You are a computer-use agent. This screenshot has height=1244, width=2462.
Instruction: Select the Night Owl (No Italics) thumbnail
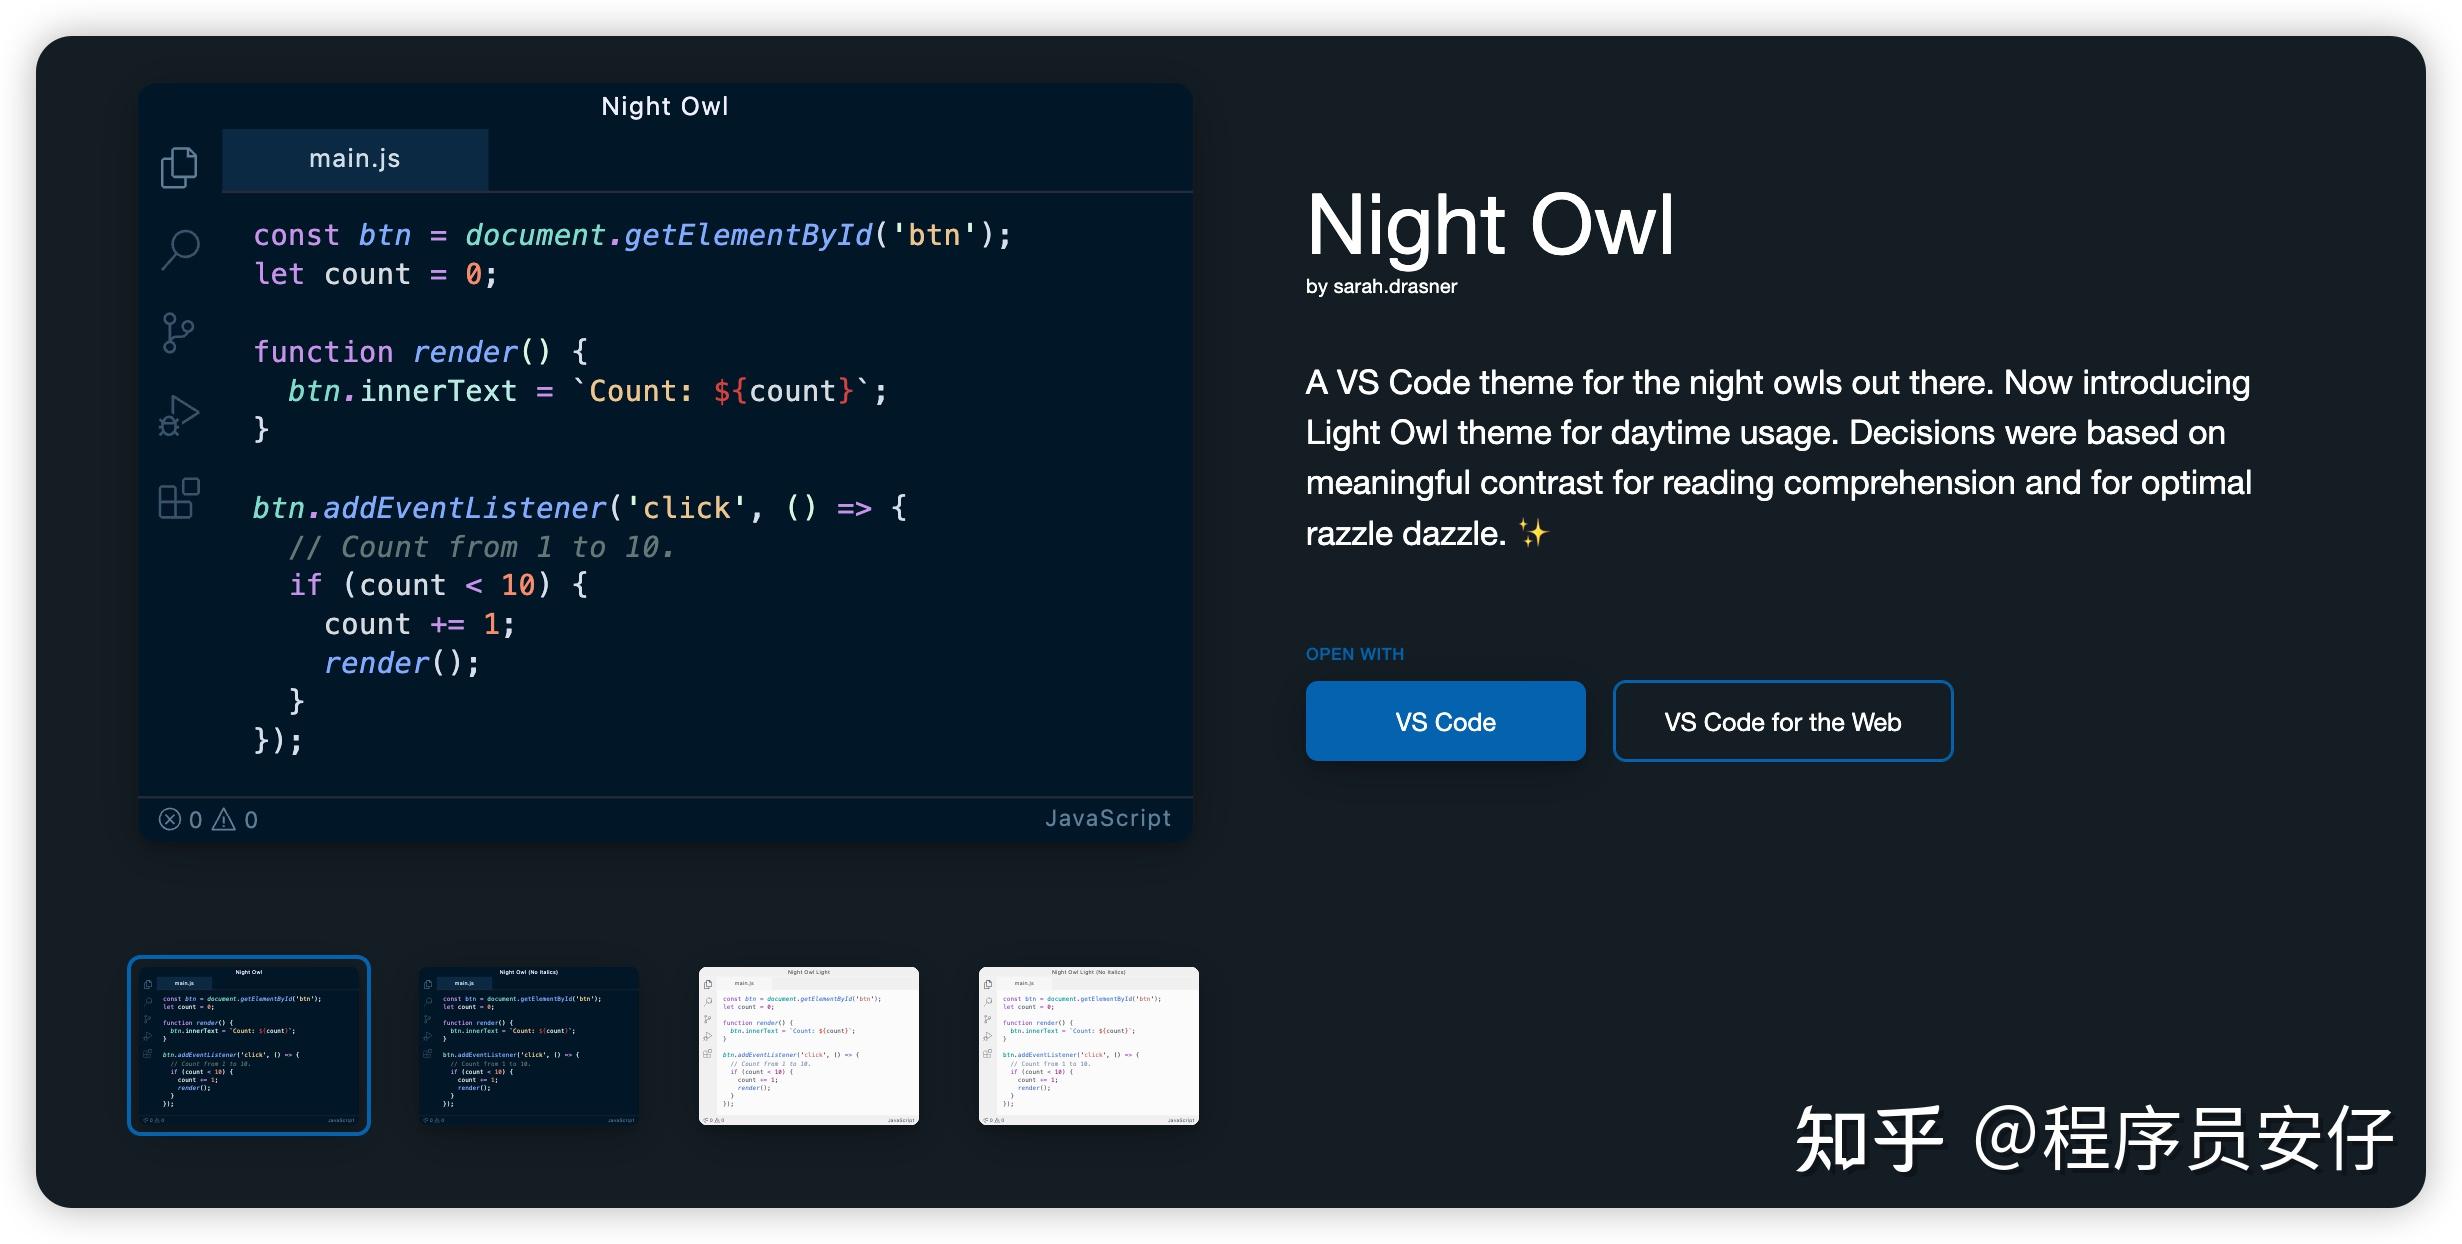[x=529, y=1044]
